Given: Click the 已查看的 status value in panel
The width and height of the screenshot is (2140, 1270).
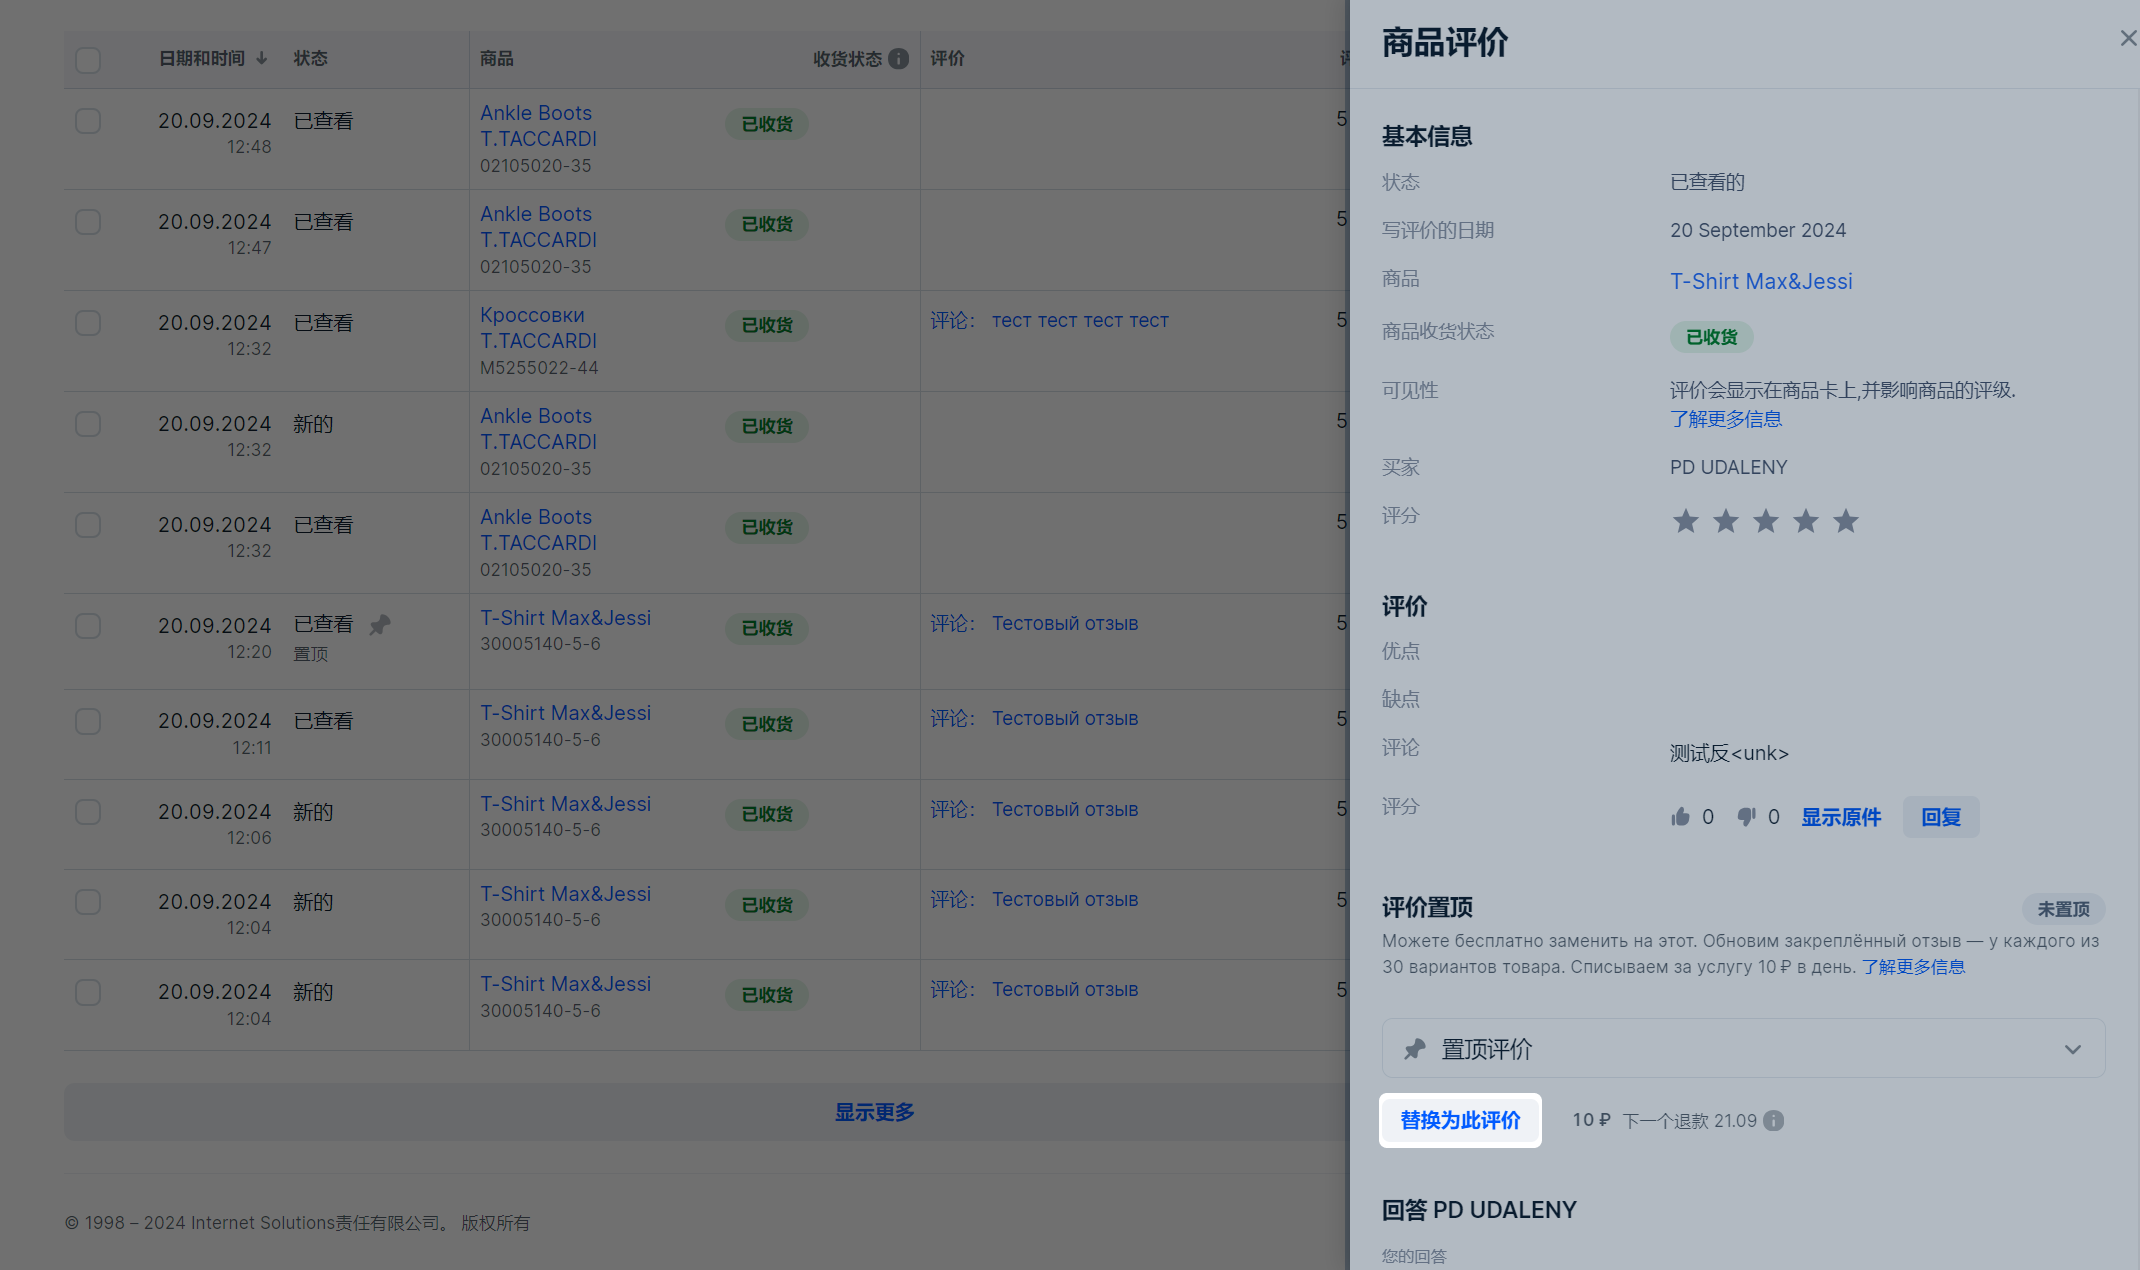Looking at the screenshot, I should point(1707,182).
